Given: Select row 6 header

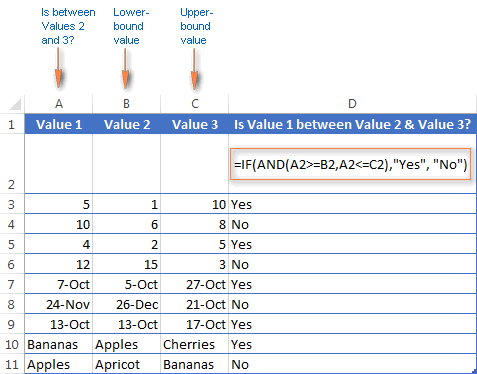Looking at the screenshot, I should pos(12,264).
